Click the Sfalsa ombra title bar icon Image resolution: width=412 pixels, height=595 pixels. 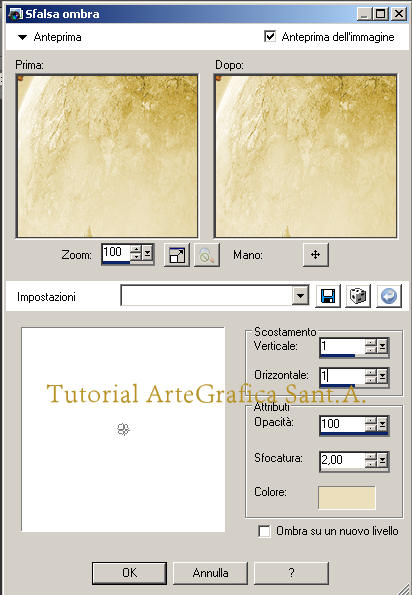(15, 14)
